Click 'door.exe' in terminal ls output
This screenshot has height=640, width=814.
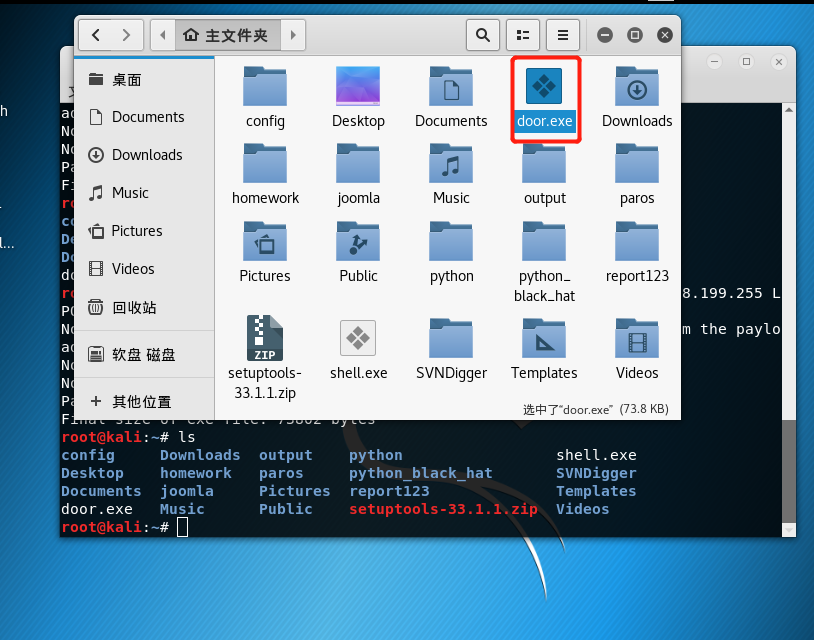(97, 509)
